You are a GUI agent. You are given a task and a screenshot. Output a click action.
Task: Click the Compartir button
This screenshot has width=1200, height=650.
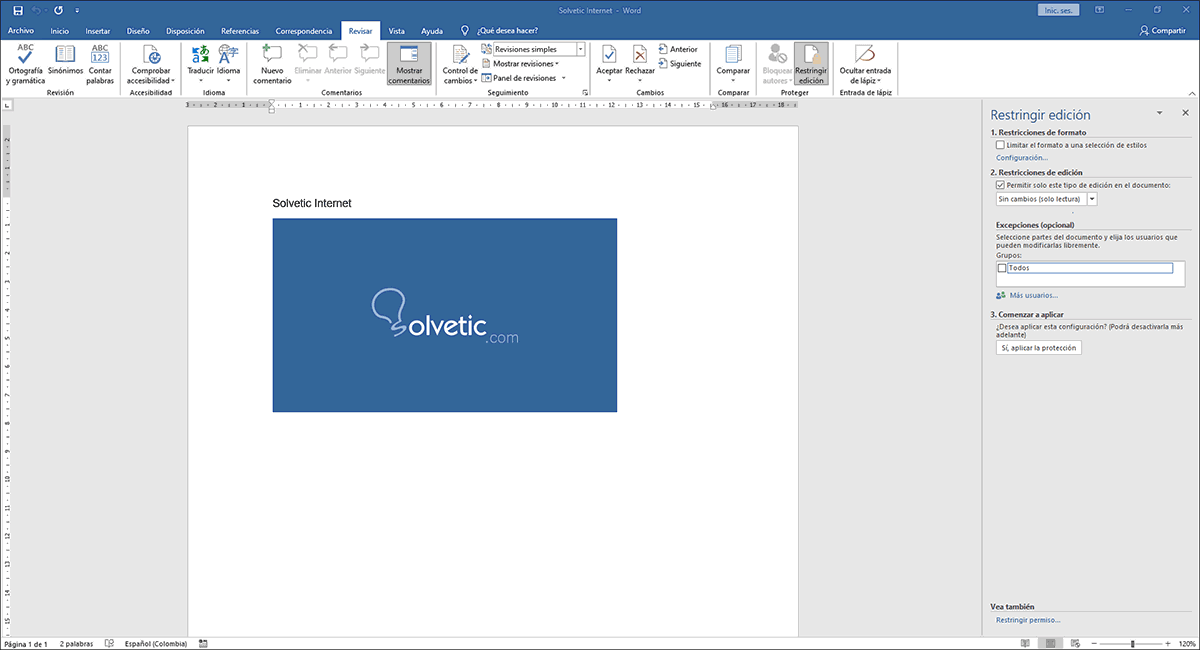[x=1162, y=31]
